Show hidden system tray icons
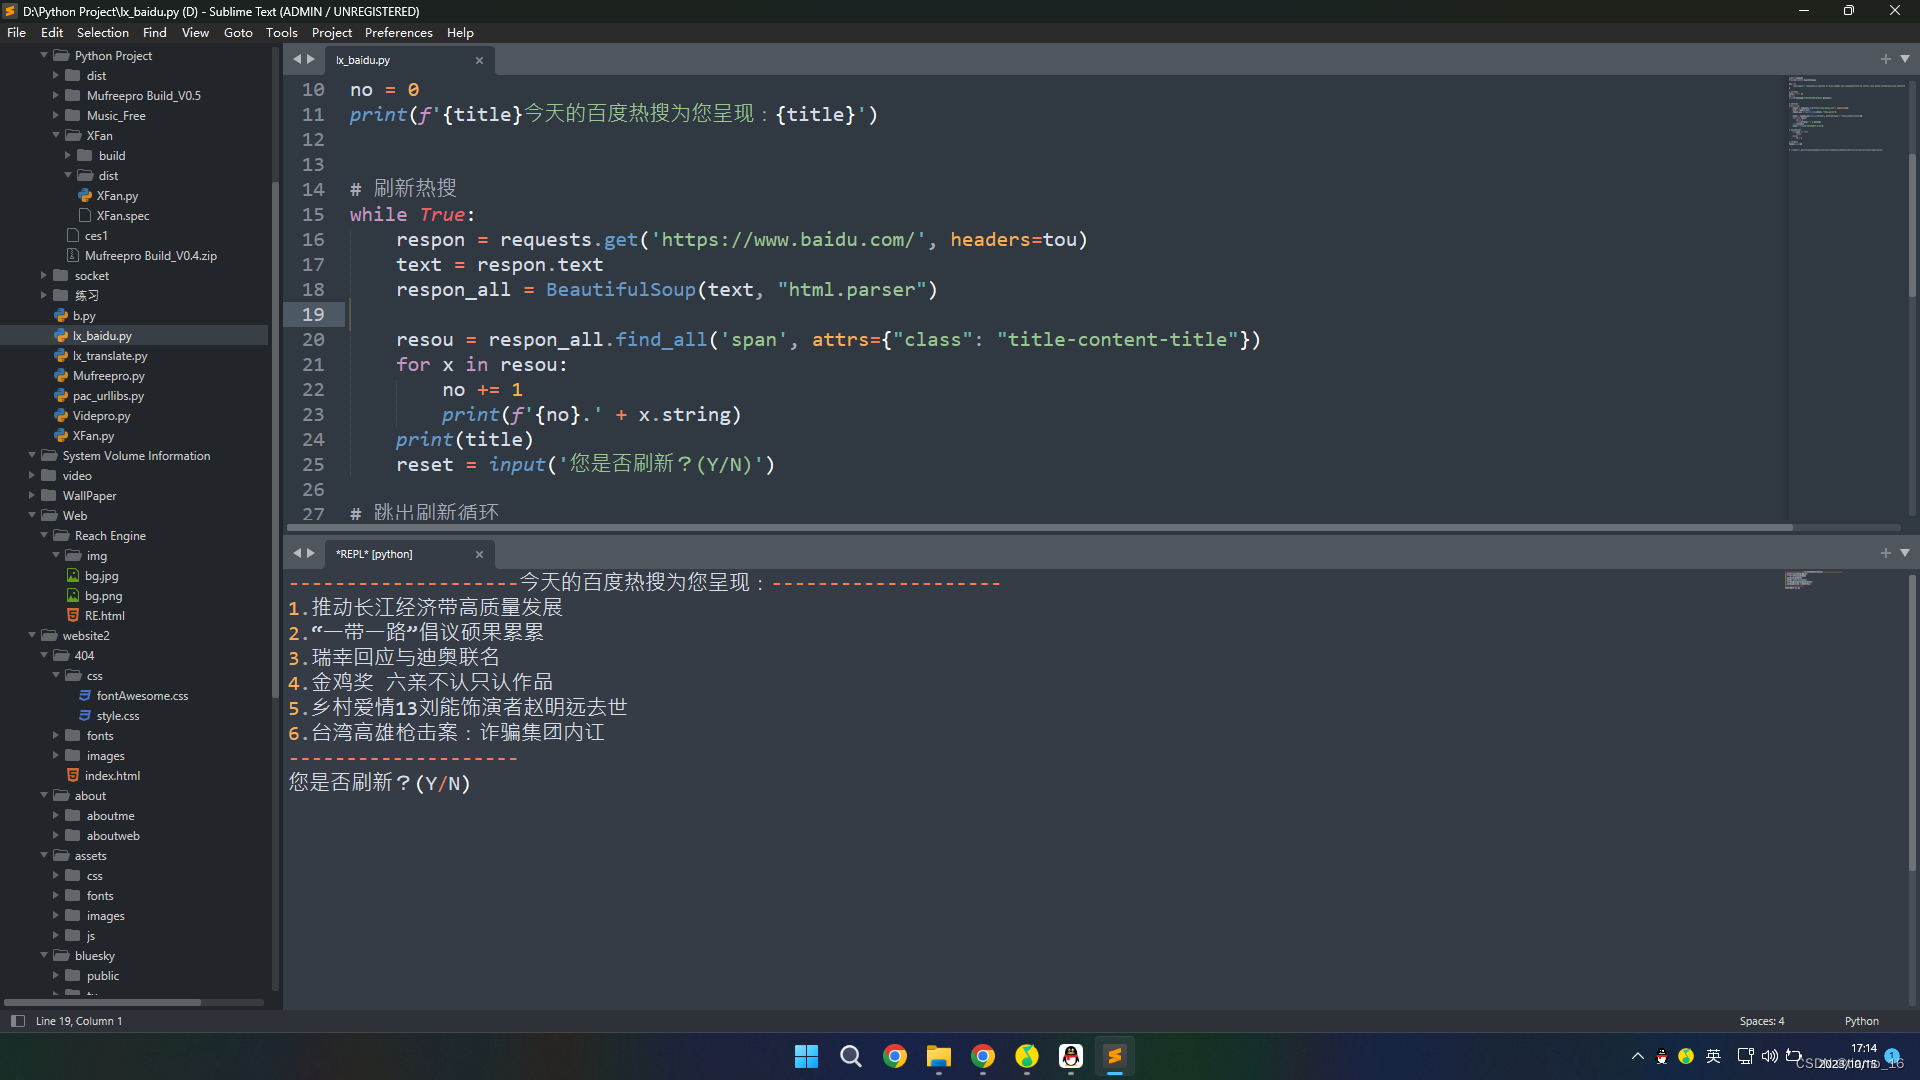This screenshot has width=1920, height=1080. pos(1637,1056)
